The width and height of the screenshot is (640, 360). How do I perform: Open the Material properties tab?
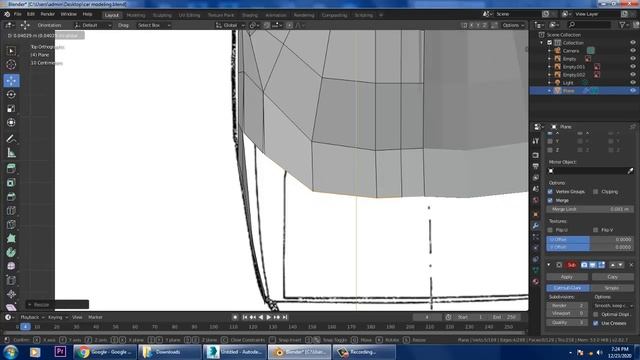[536, 282]
